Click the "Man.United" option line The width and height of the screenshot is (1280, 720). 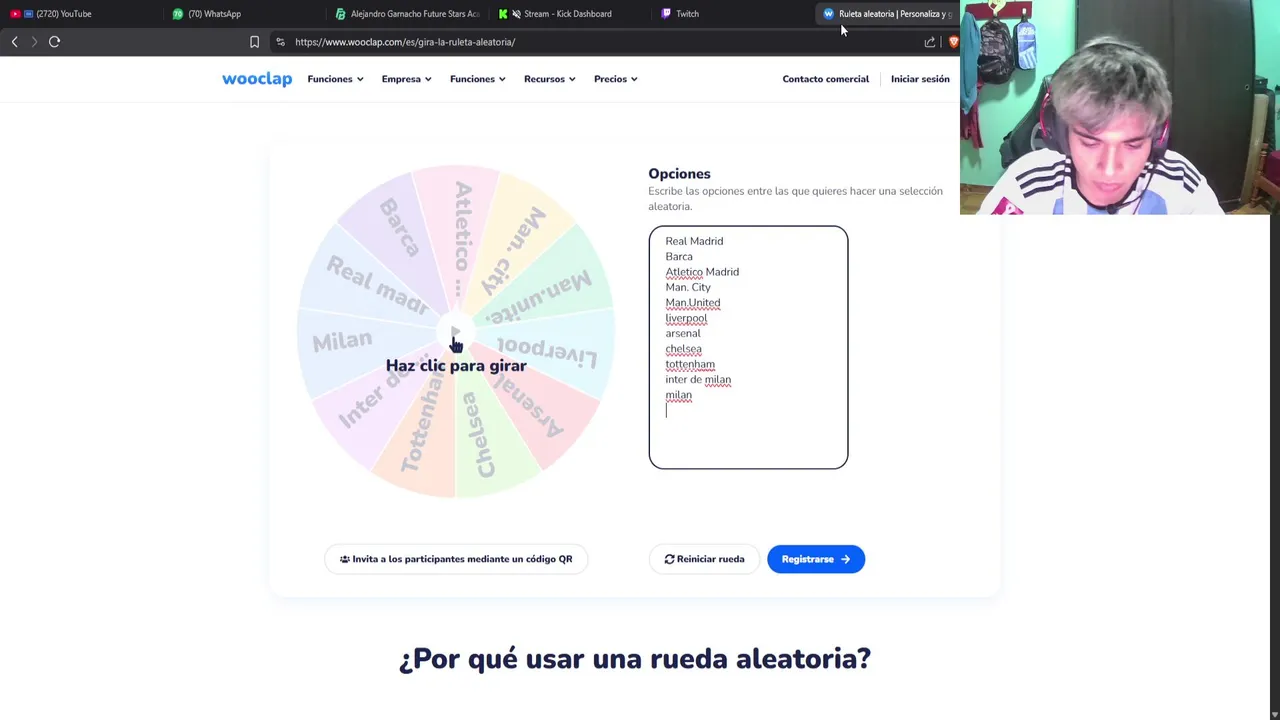click(692, 303)
